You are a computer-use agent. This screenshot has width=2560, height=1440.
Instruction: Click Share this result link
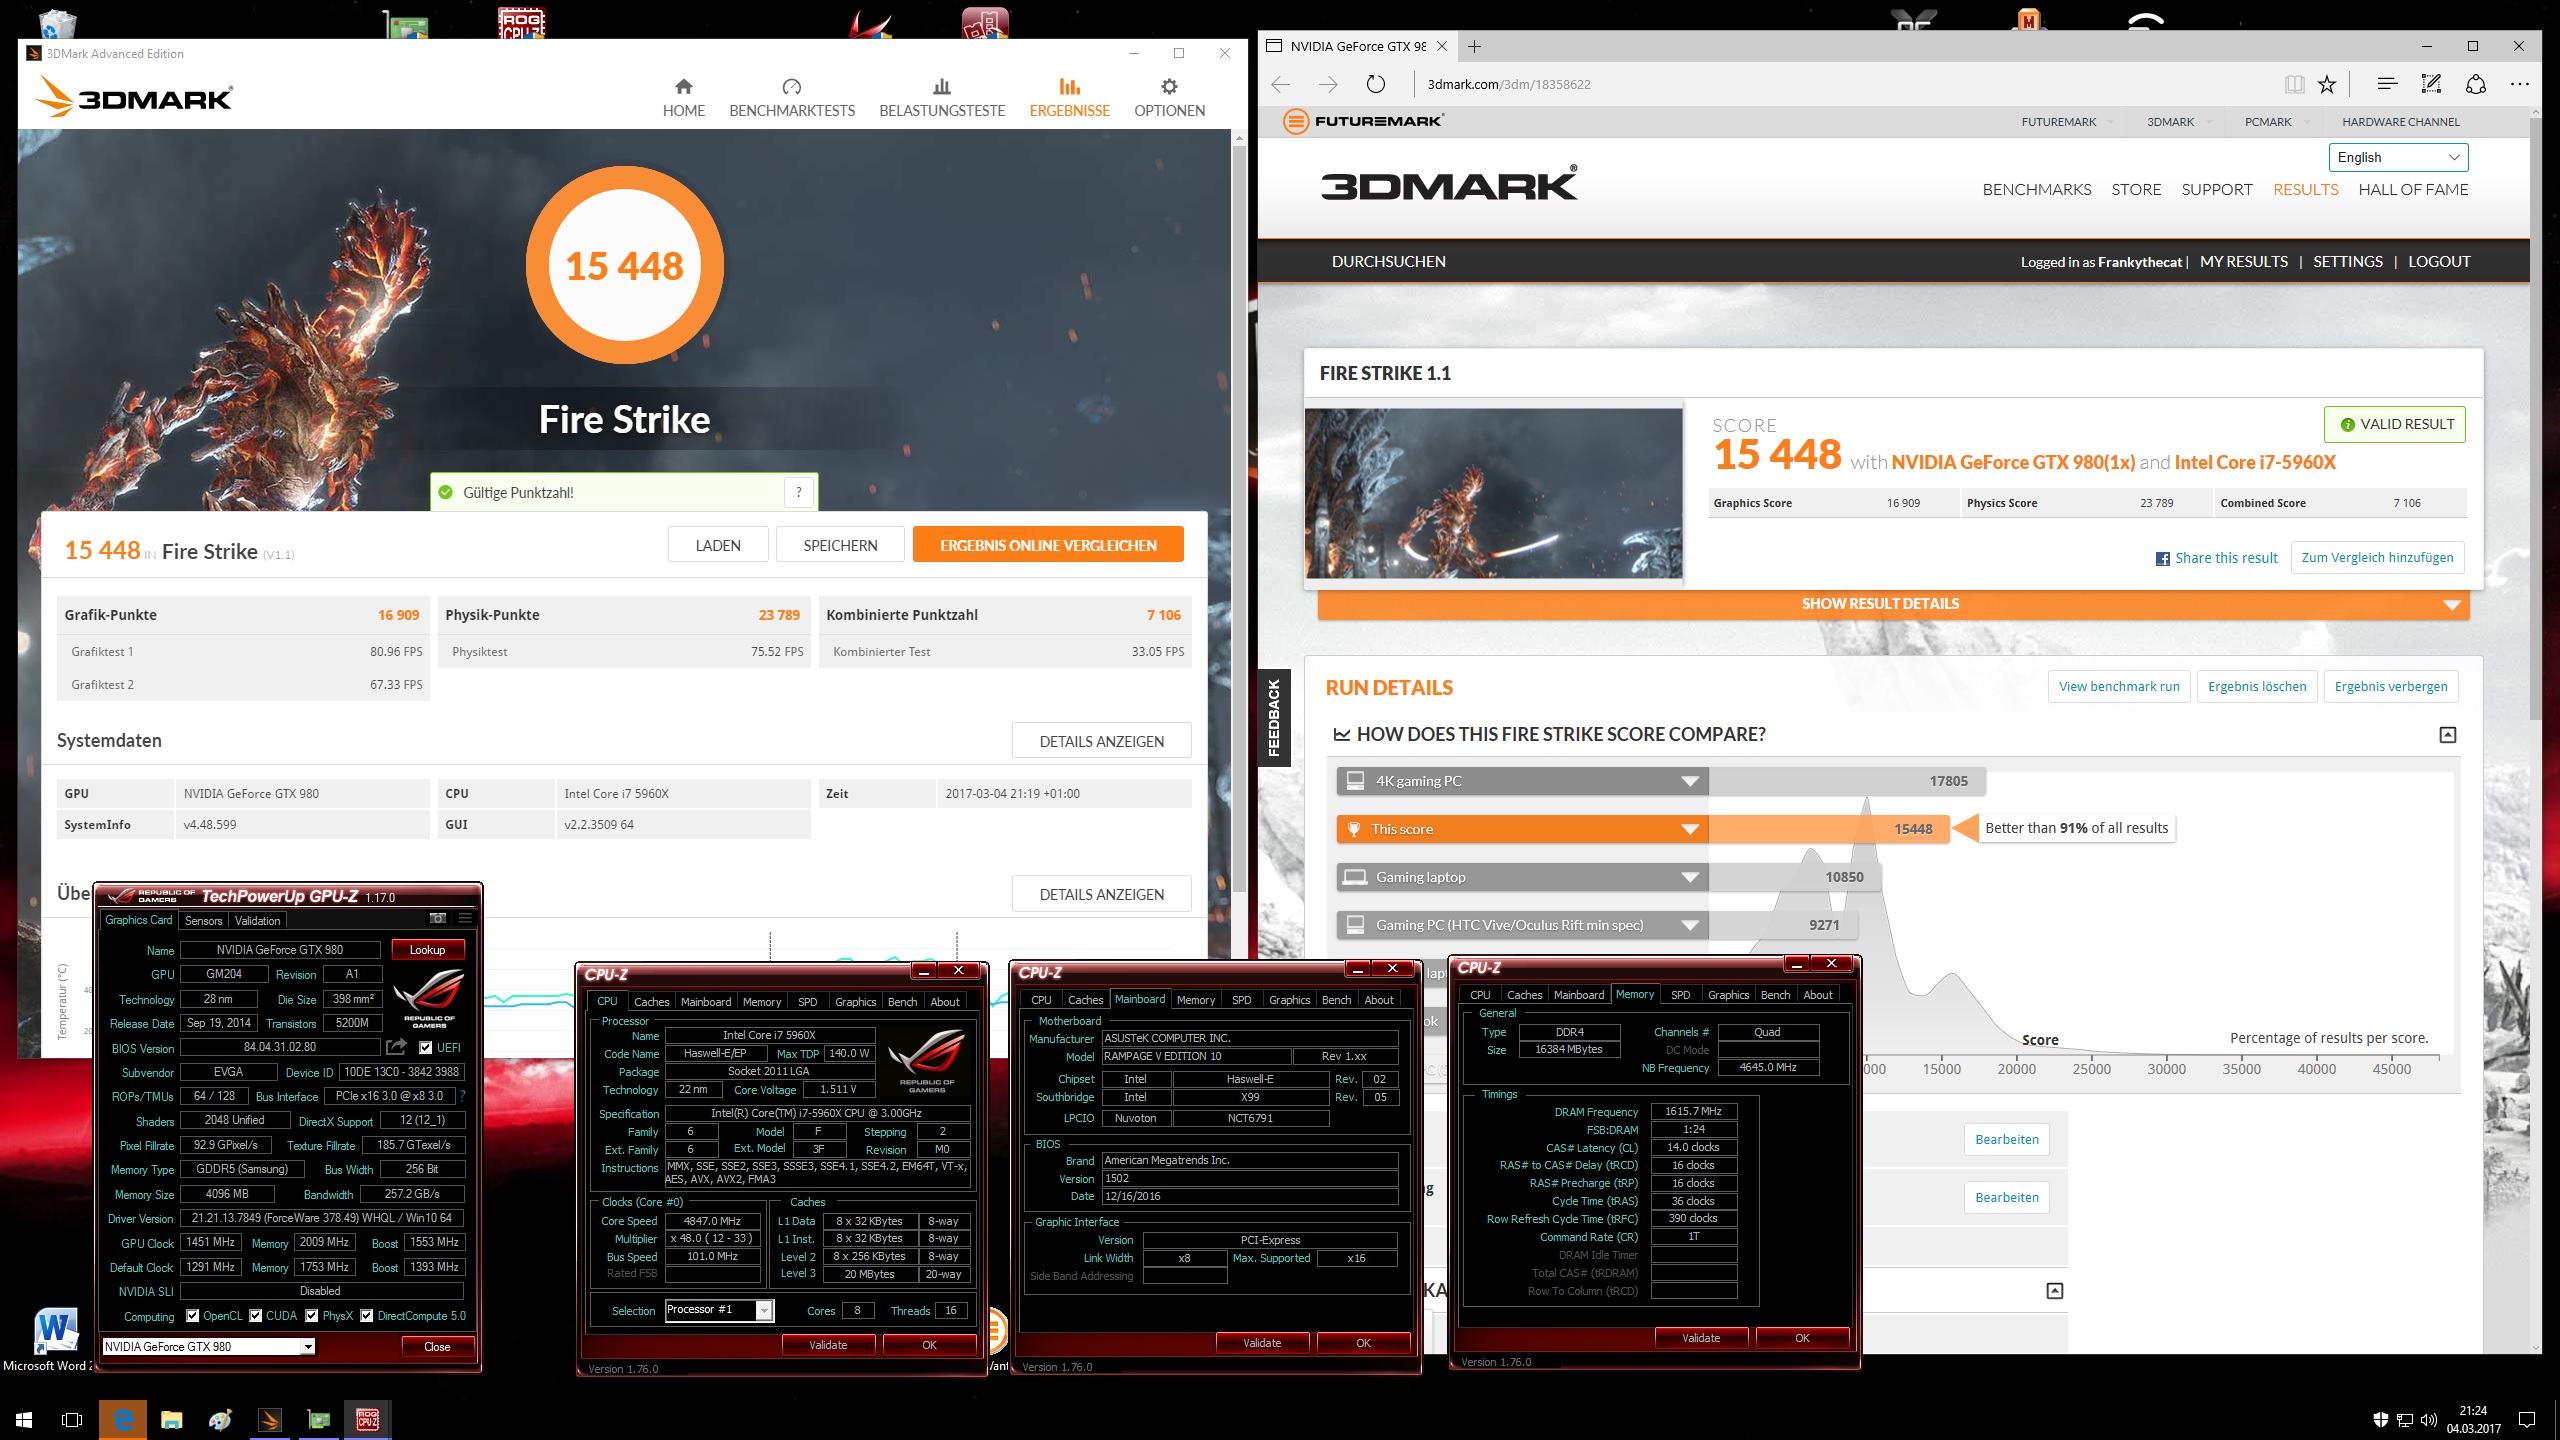(x=2216, y=558)
